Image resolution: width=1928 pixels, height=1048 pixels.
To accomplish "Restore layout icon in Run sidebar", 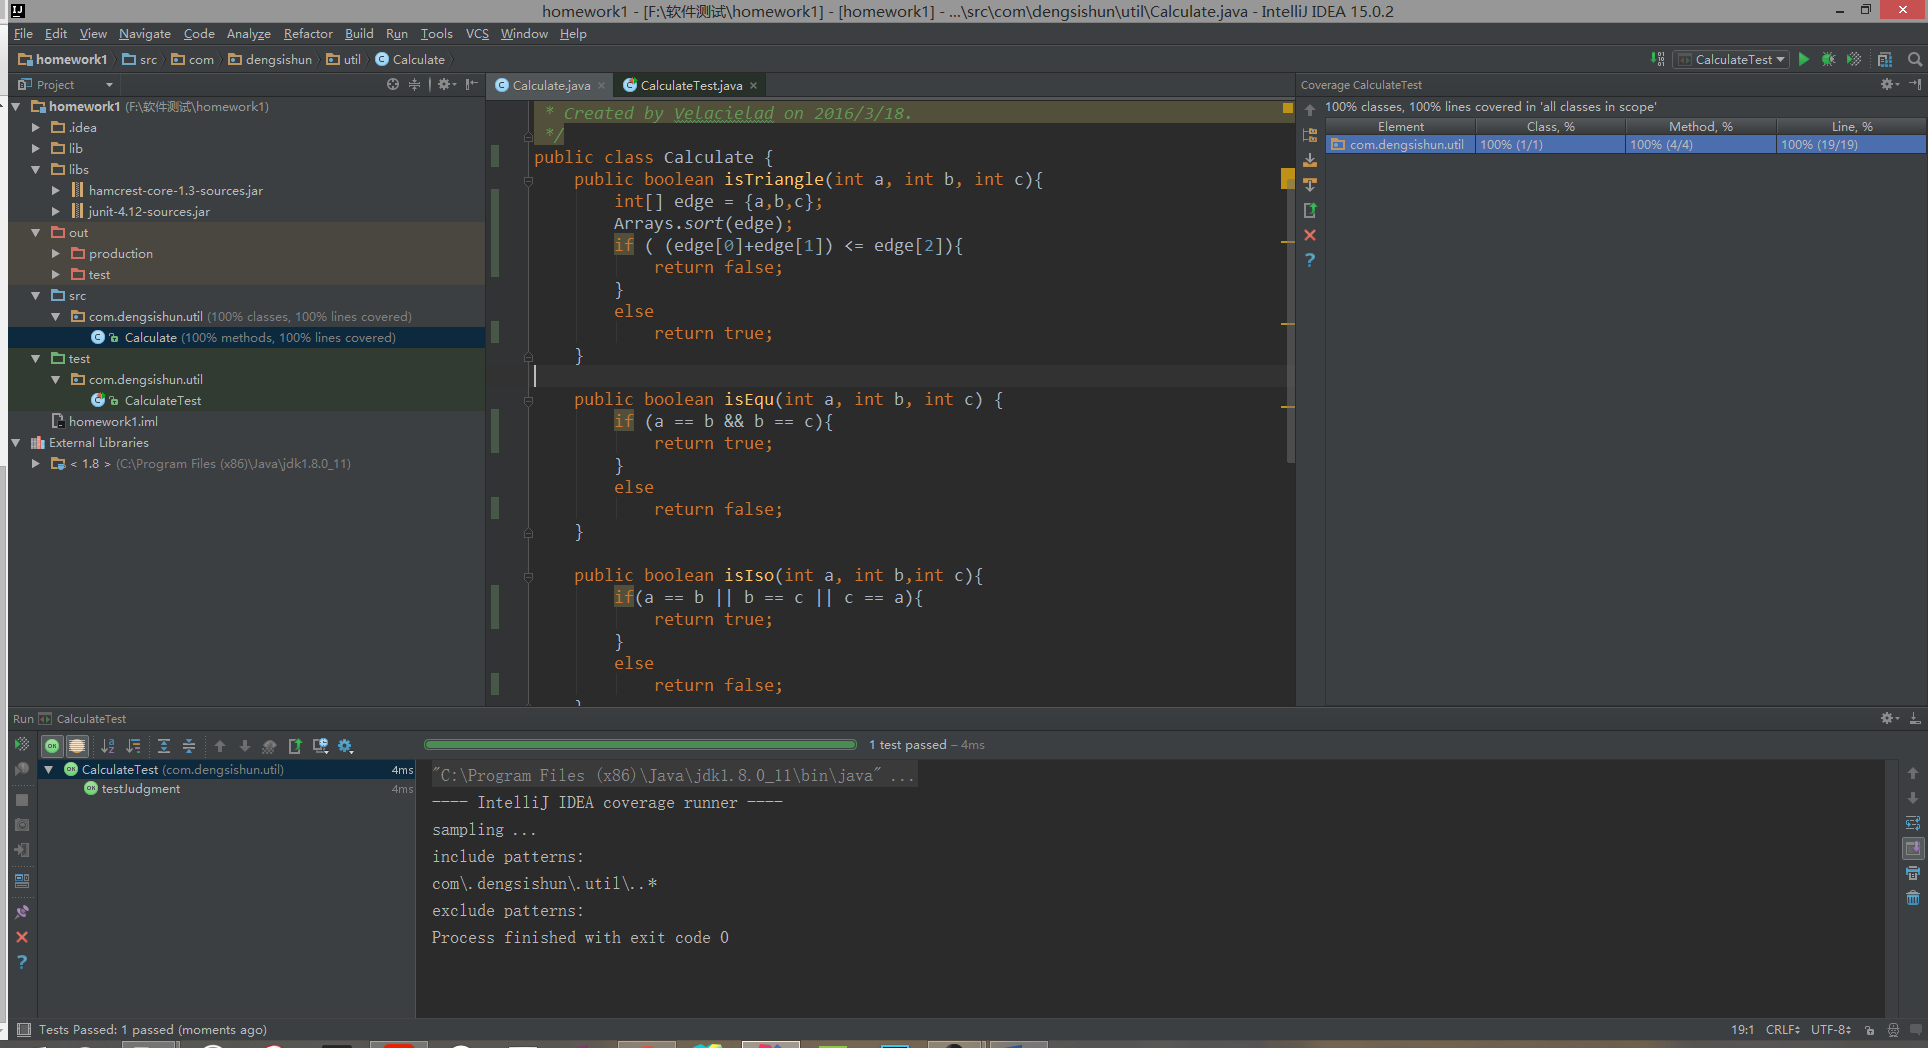I will (x=22, y=881).
